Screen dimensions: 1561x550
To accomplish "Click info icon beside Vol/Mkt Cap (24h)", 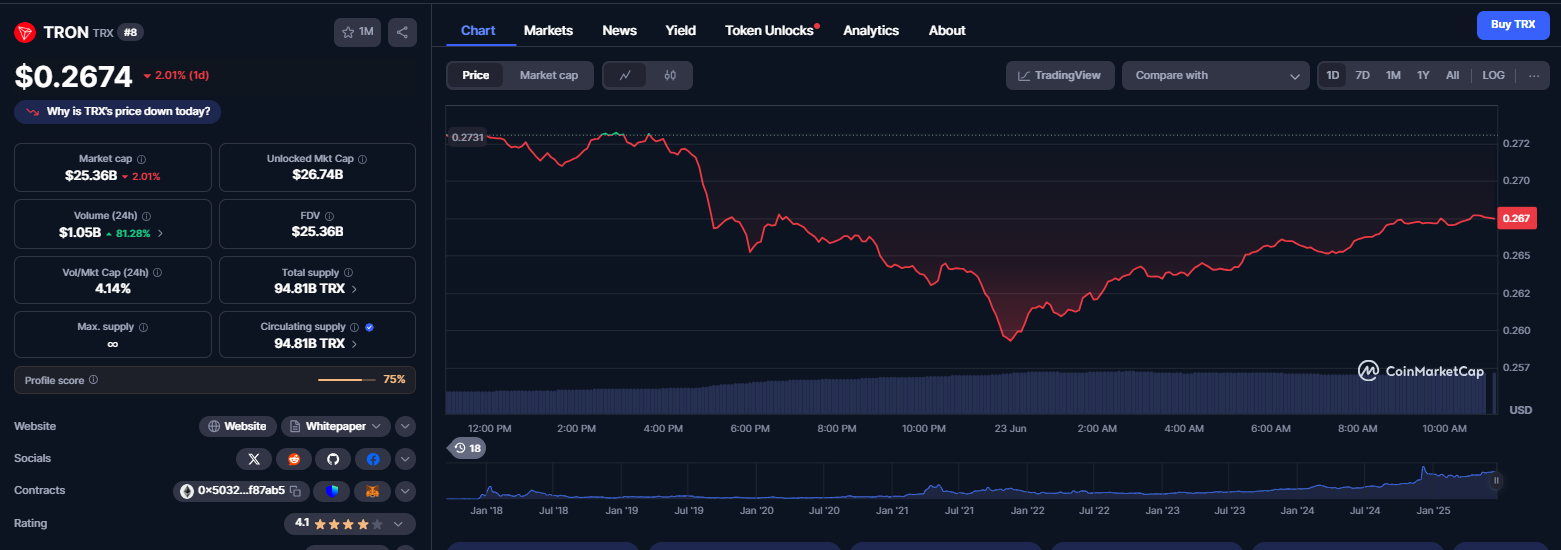I will pos(157,272).
